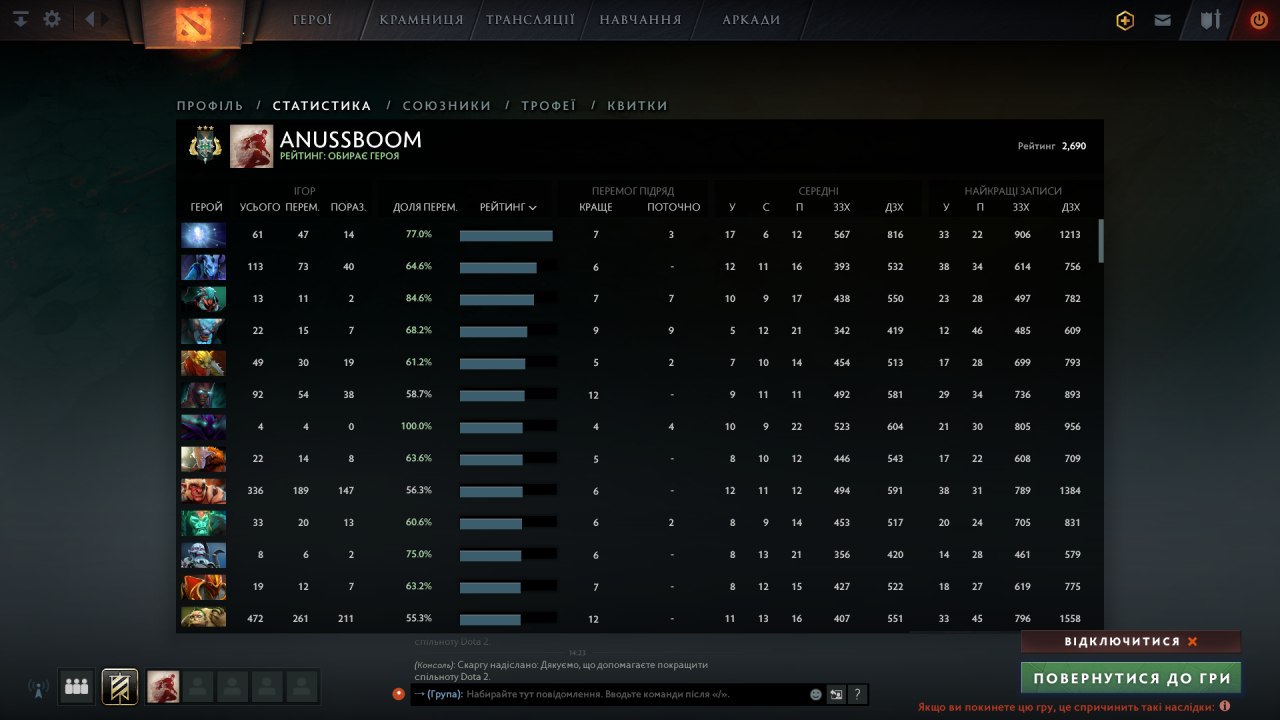Open the party members icon at bottom
Viewport: 1280px width, 720px height.
[x=76, y=686]
